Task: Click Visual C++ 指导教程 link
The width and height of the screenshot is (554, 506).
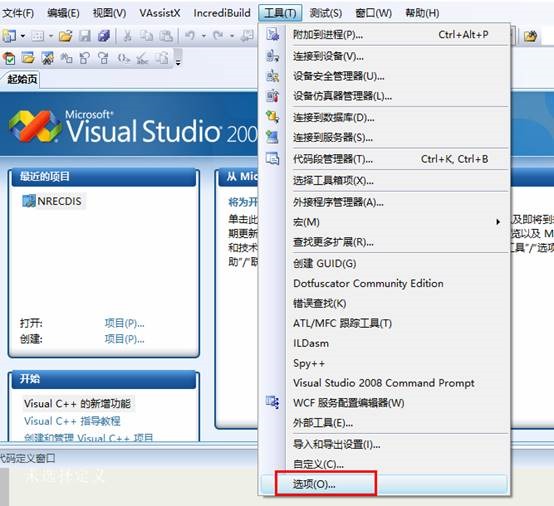Action: tap(72, 421)
